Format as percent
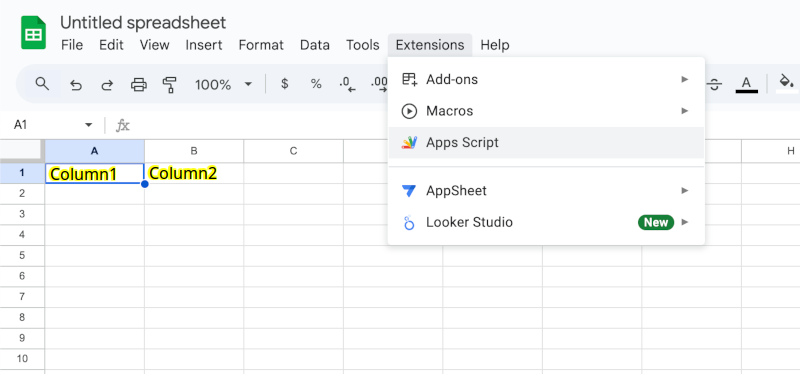The image size is (800, 374). click(x=316, y=84)
